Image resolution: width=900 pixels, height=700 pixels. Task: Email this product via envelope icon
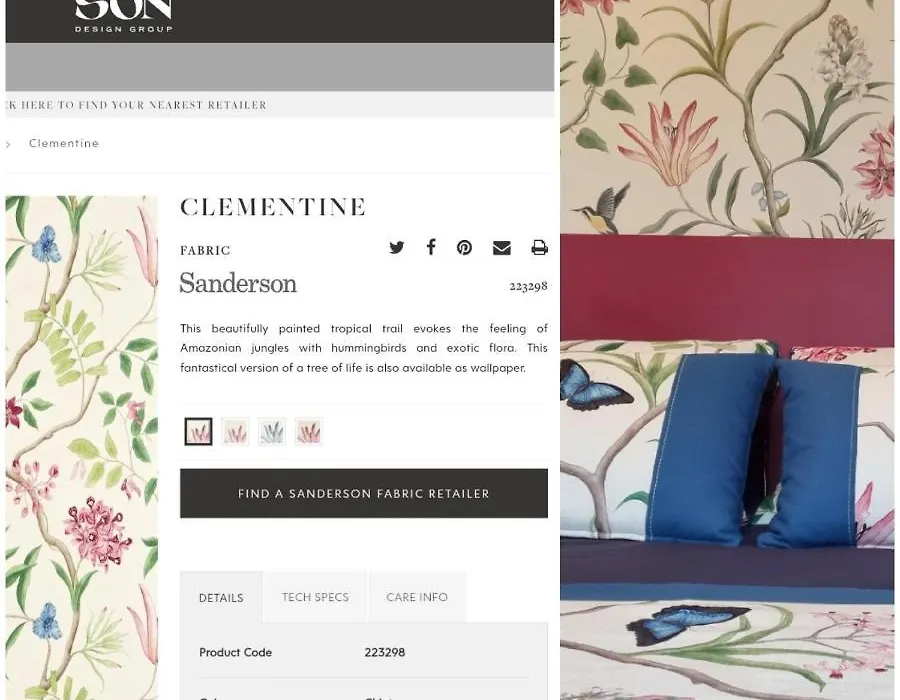[502, 247]
